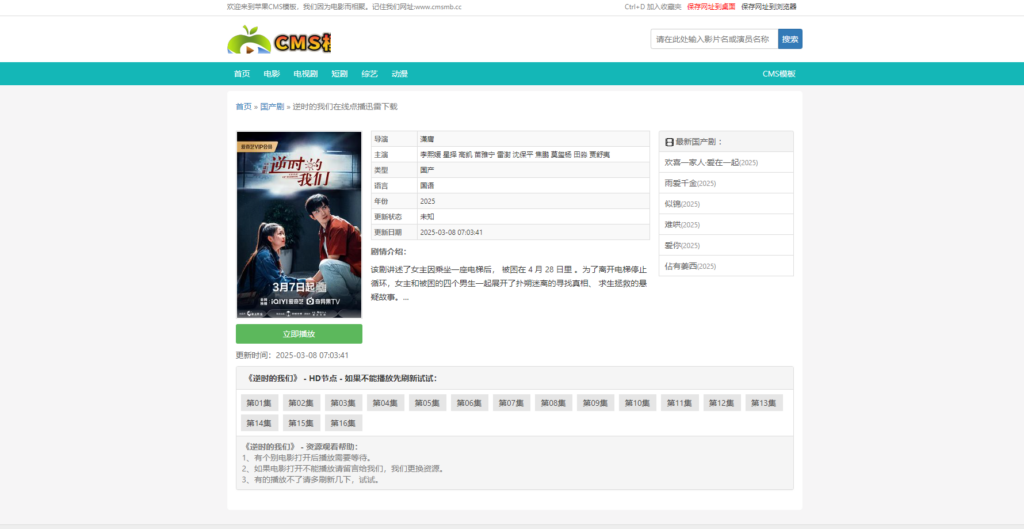This screenshot has height=529, width=1024.
Task: Click the blue 搜索 search button
Action: (790, 39)
